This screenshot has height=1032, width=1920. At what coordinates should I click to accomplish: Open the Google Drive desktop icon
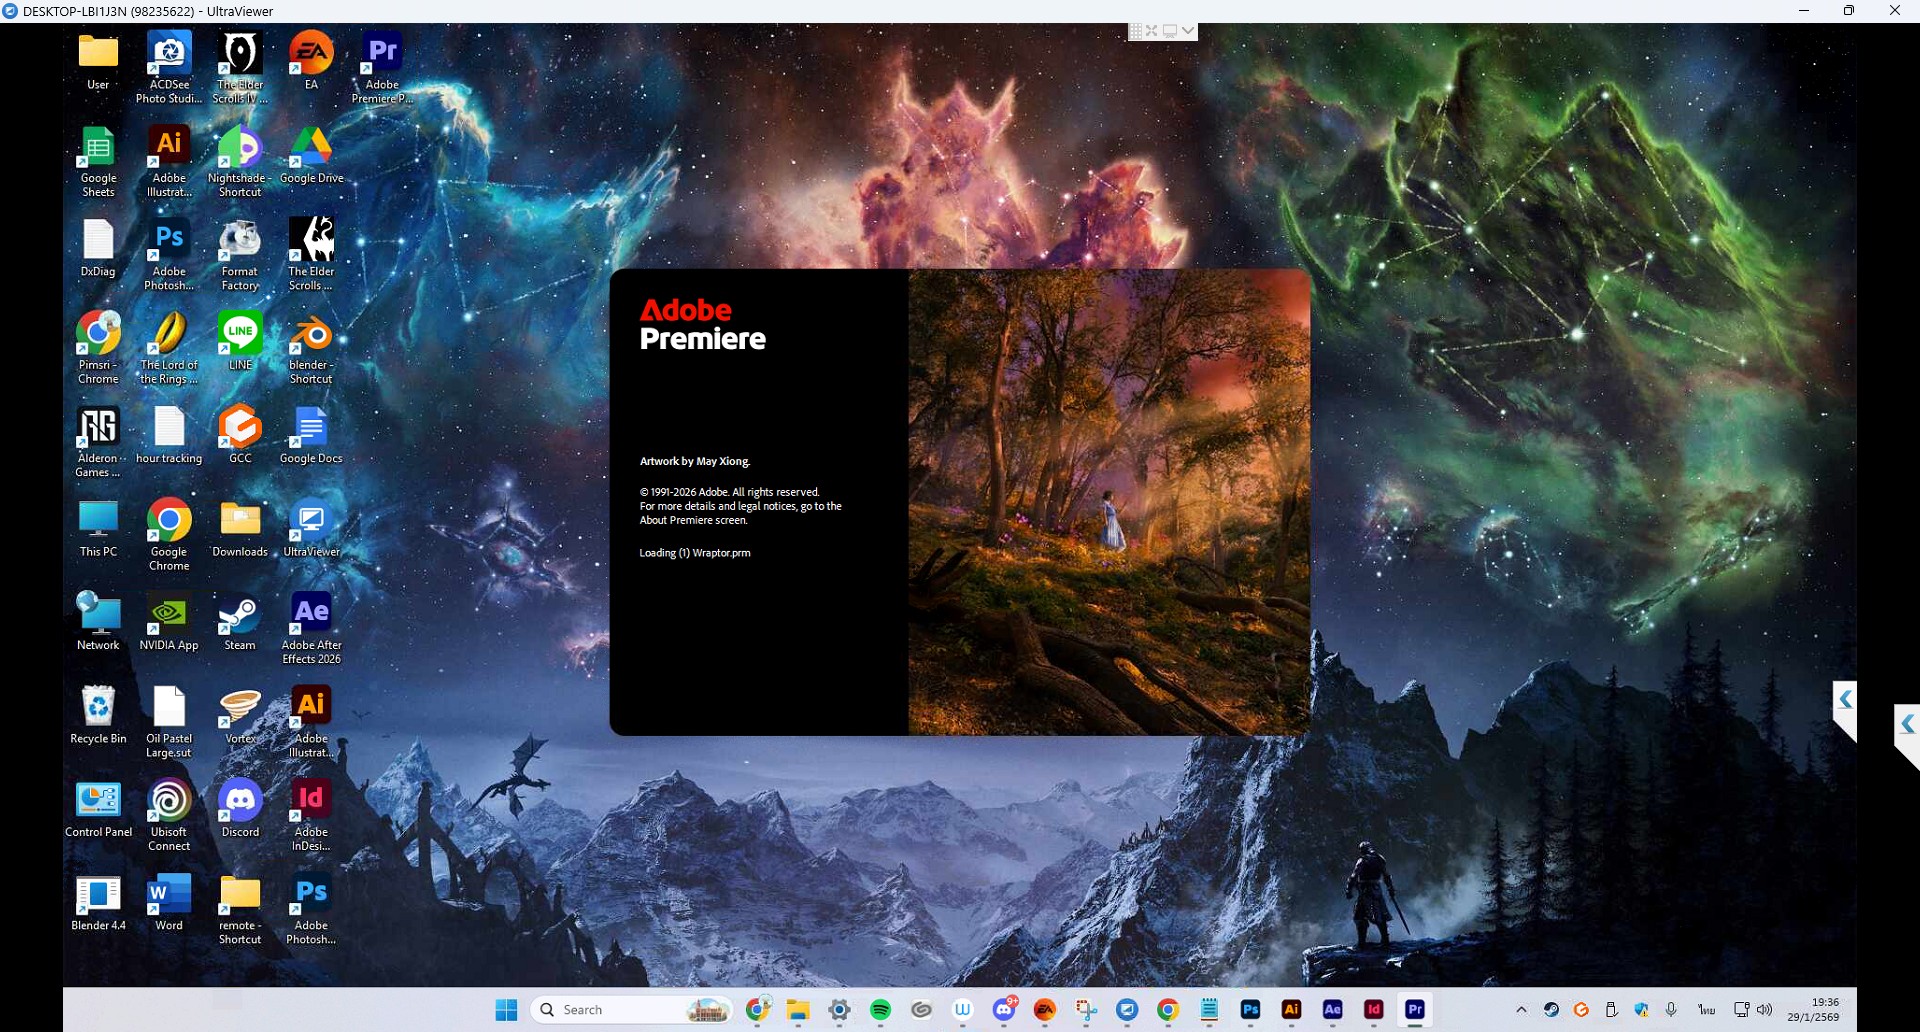point(311,156)
